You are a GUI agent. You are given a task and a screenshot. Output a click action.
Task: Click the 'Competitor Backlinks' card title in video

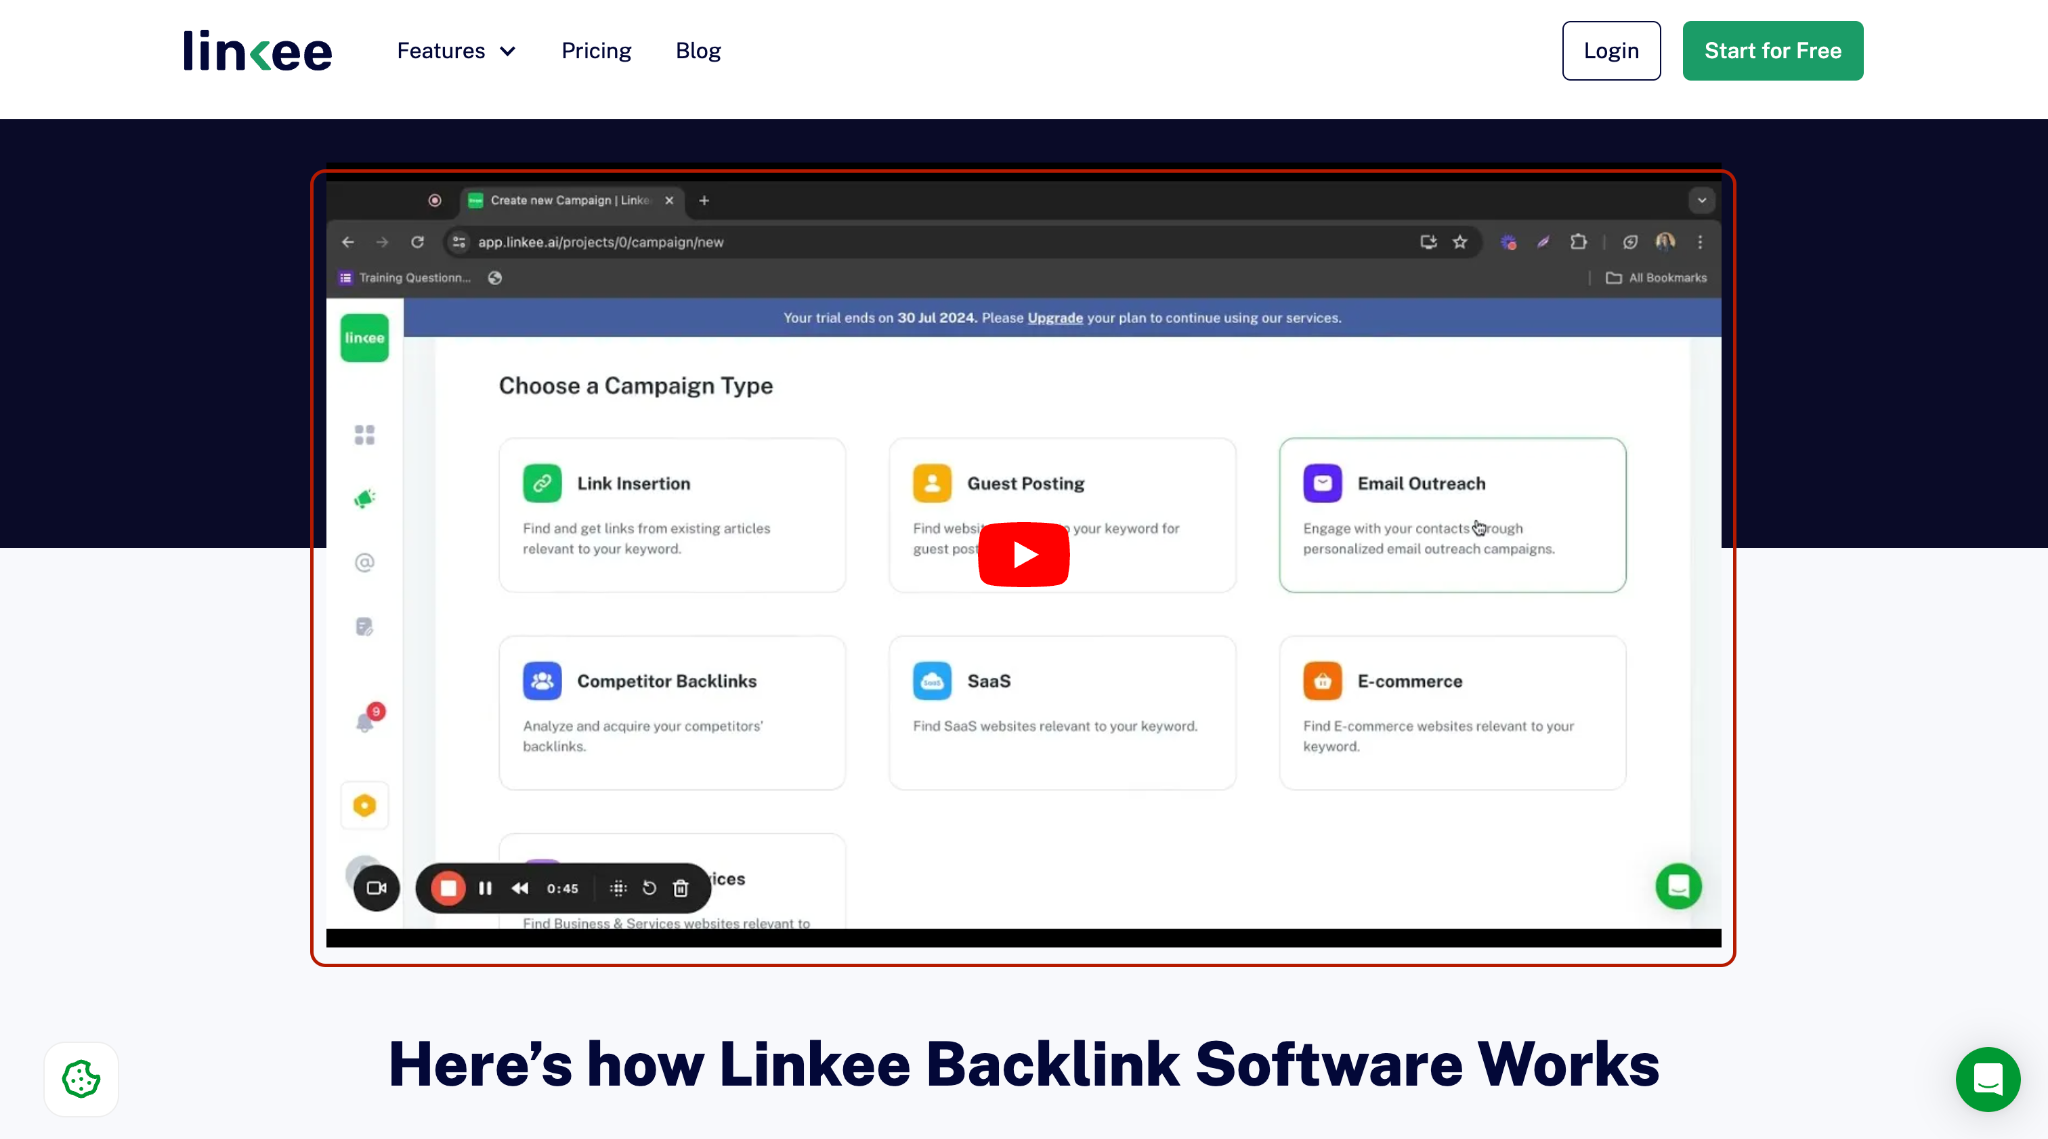point(666,681)
